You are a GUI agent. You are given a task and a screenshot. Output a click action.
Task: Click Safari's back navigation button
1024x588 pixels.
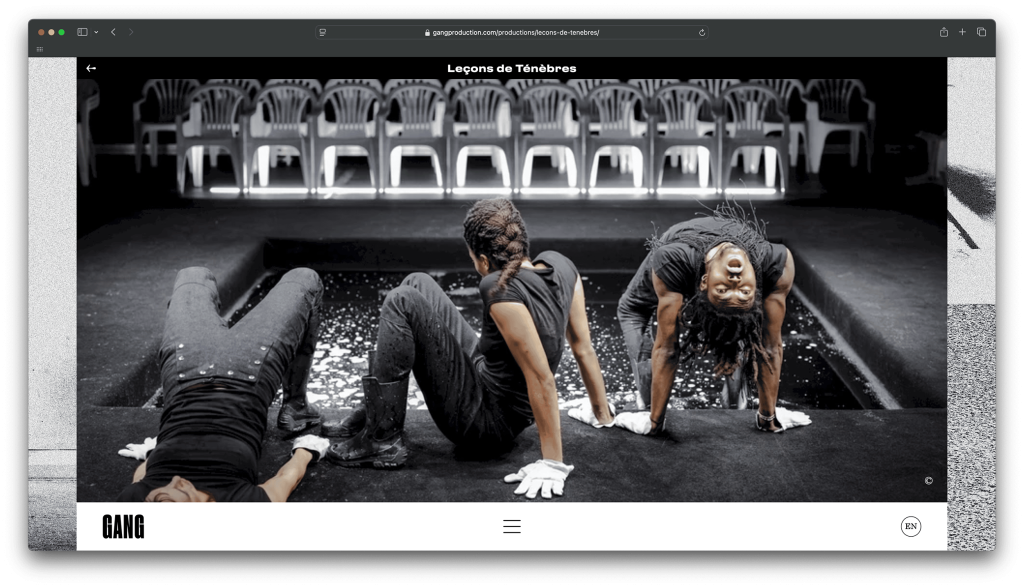[113, 32]
